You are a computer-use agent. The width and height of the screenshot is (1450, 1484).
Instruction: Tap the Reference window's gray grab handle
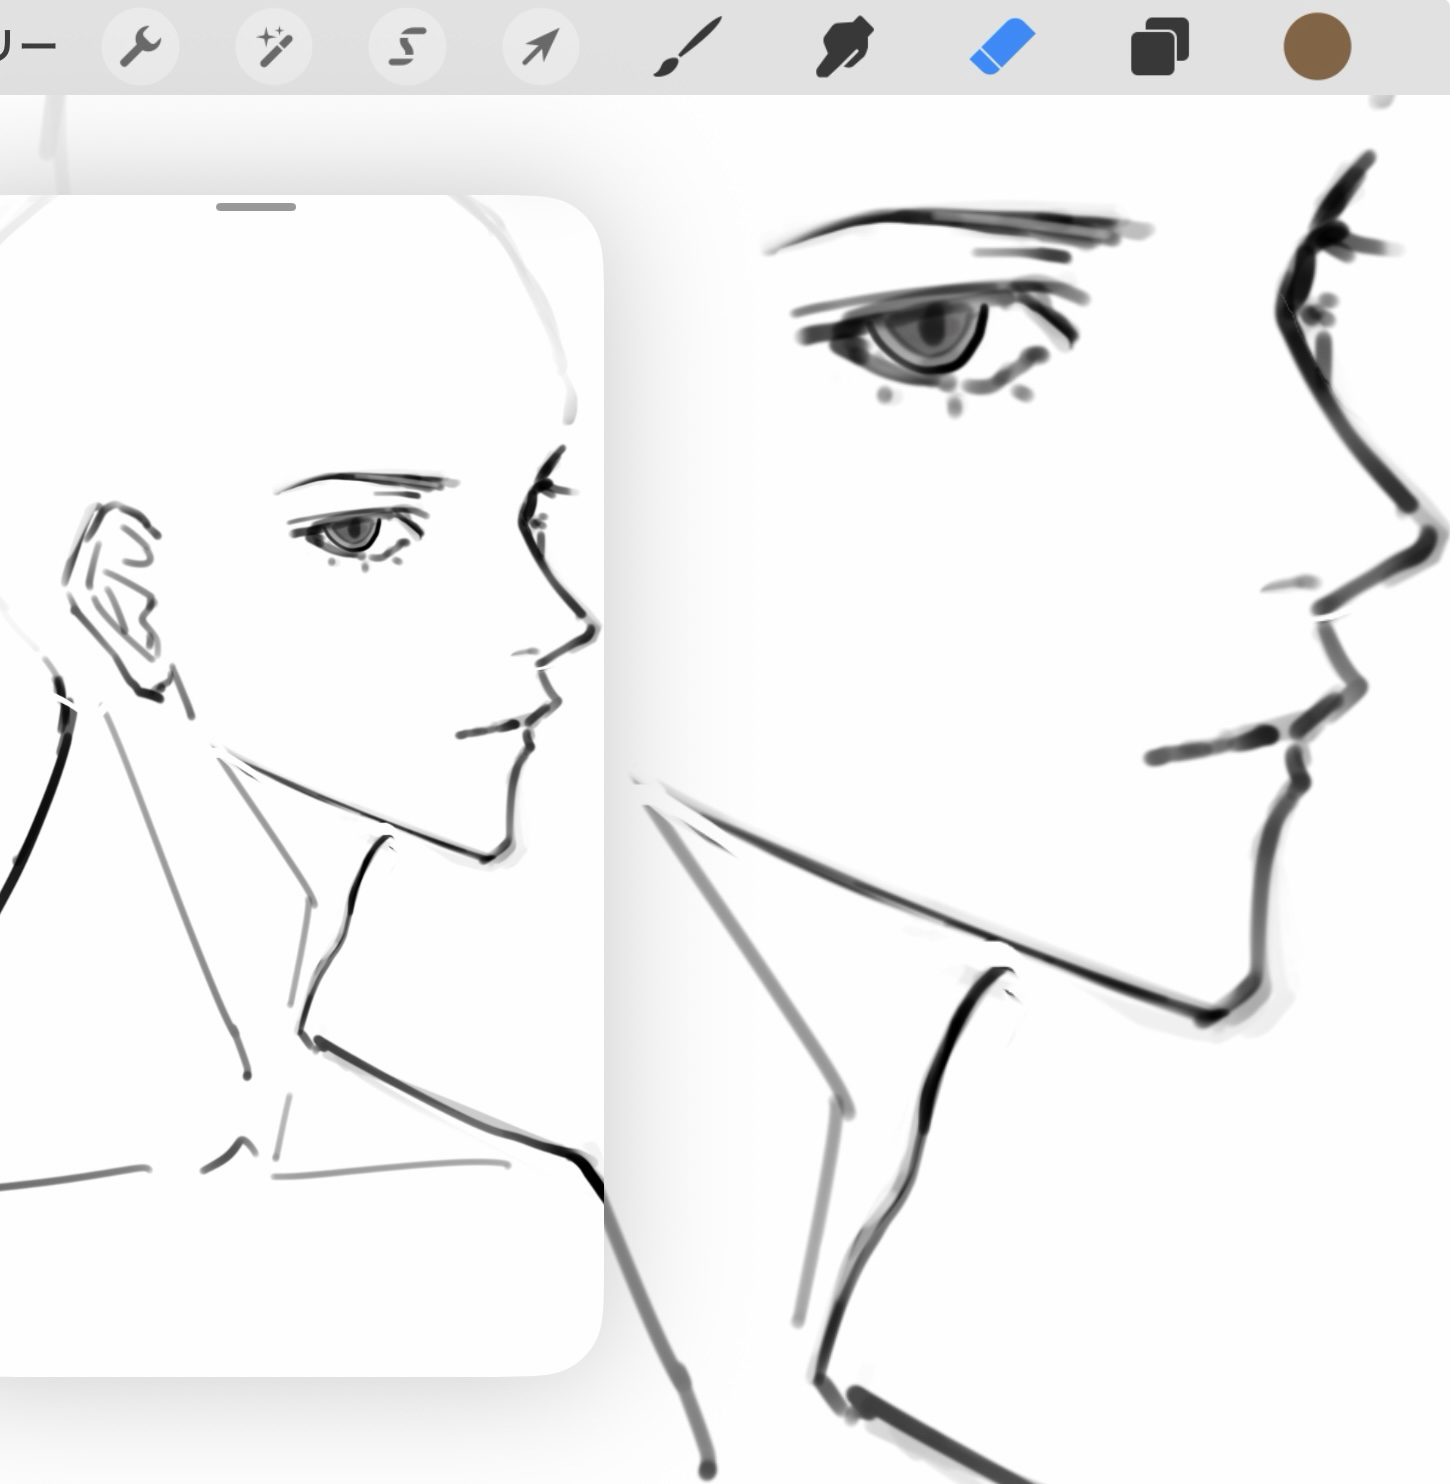pyautogui.click(x=256, y=207)
